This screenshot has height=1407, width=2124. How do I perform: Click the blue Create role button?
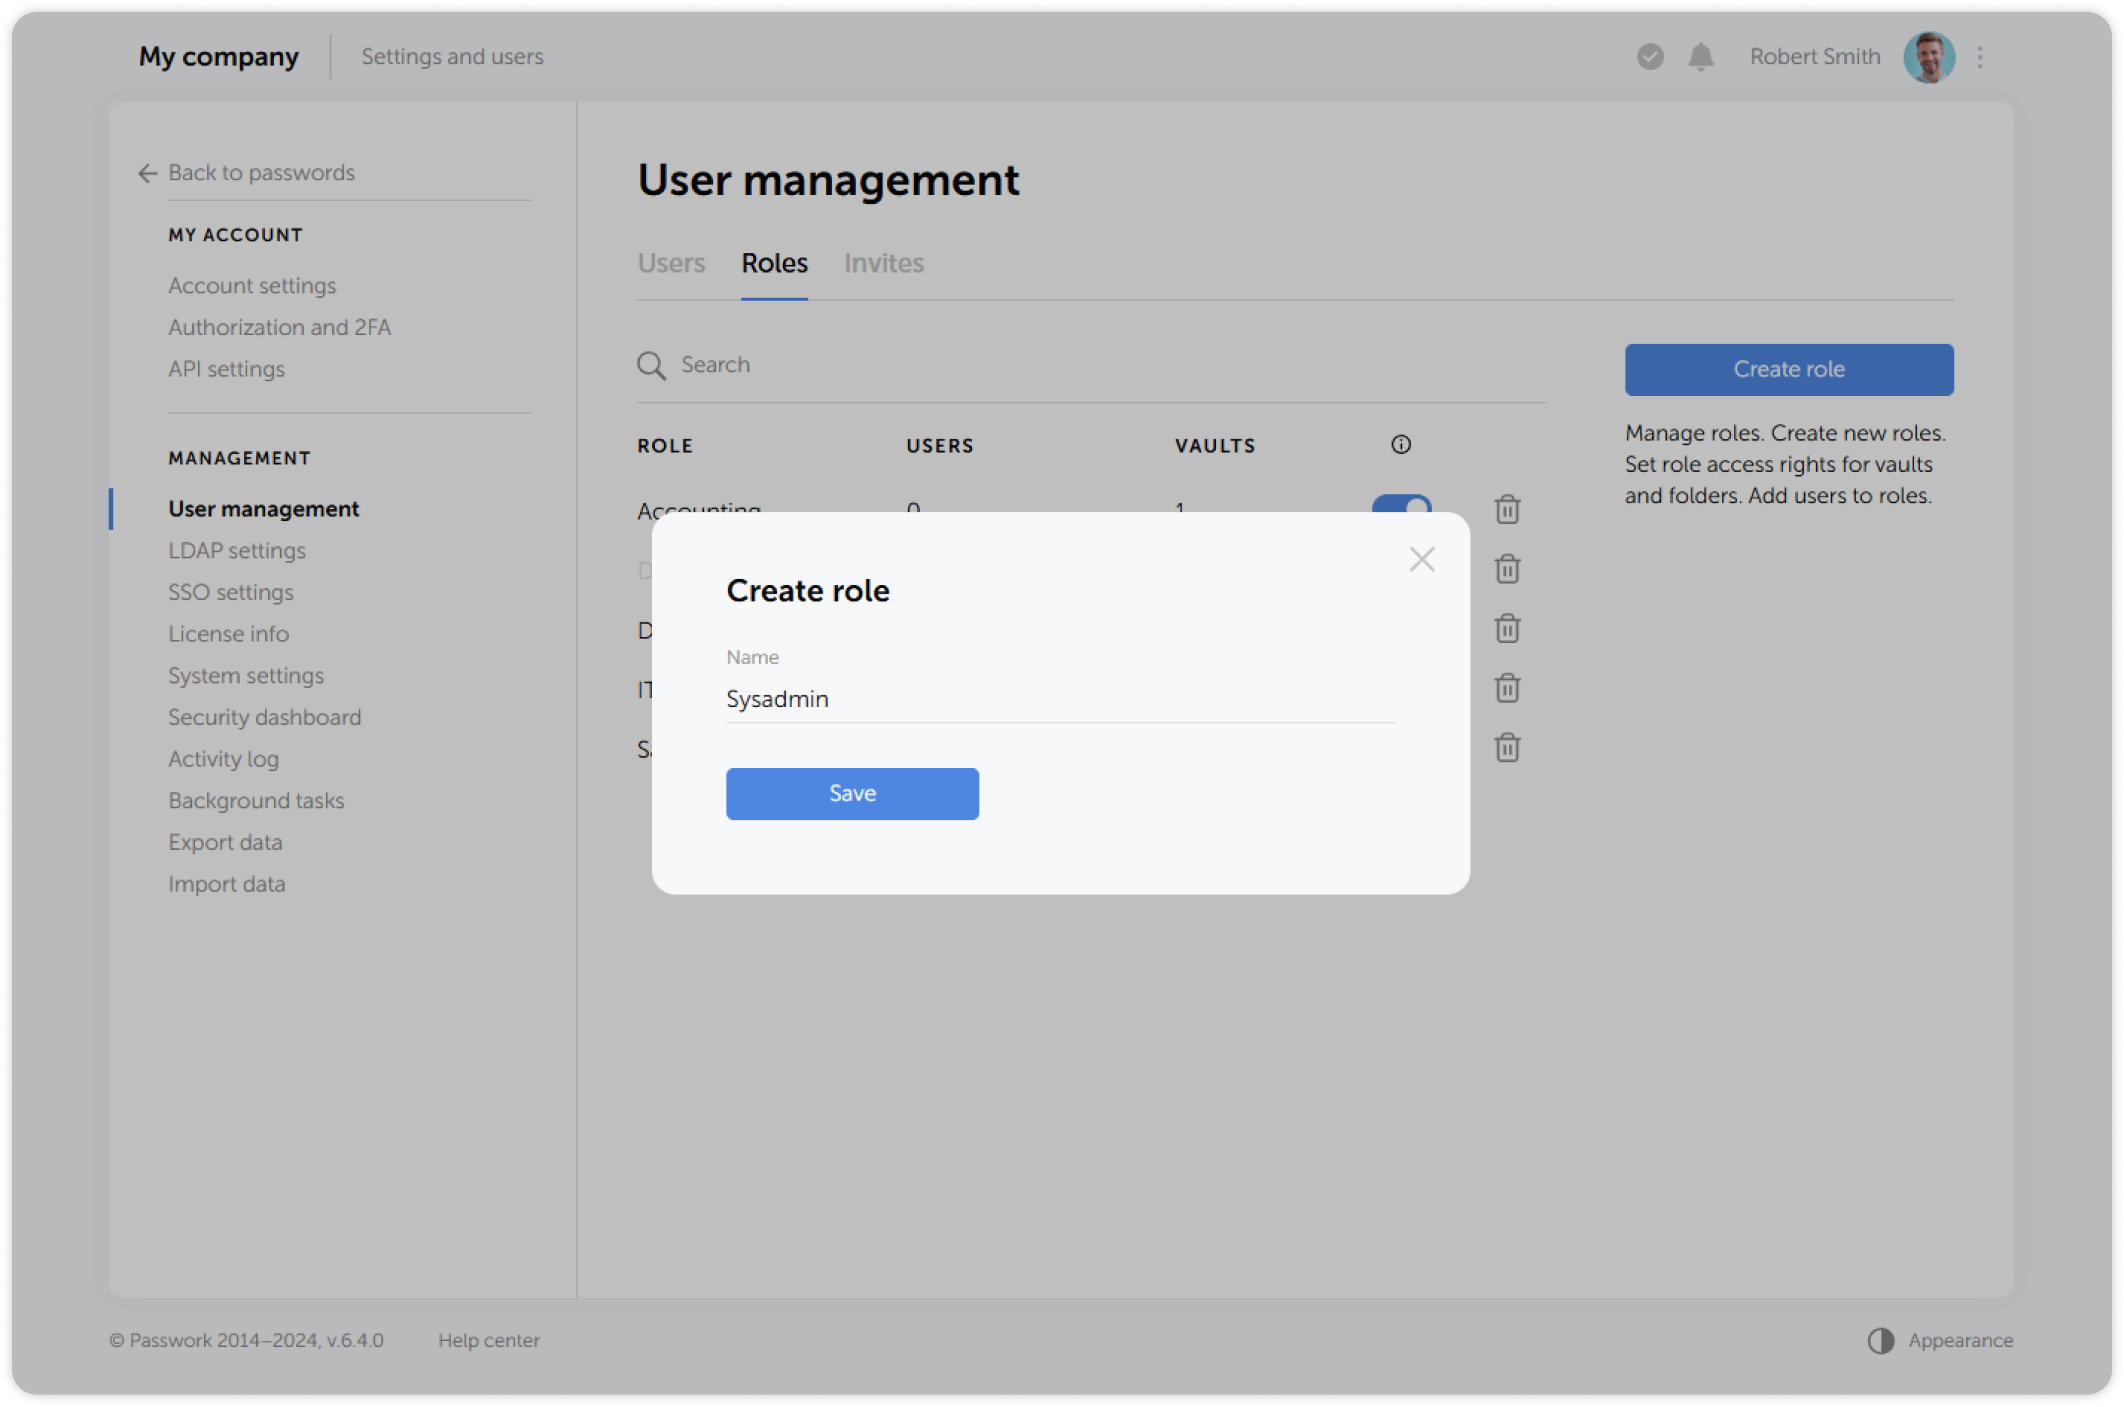pyautogui.click(x=1788, y=369)
